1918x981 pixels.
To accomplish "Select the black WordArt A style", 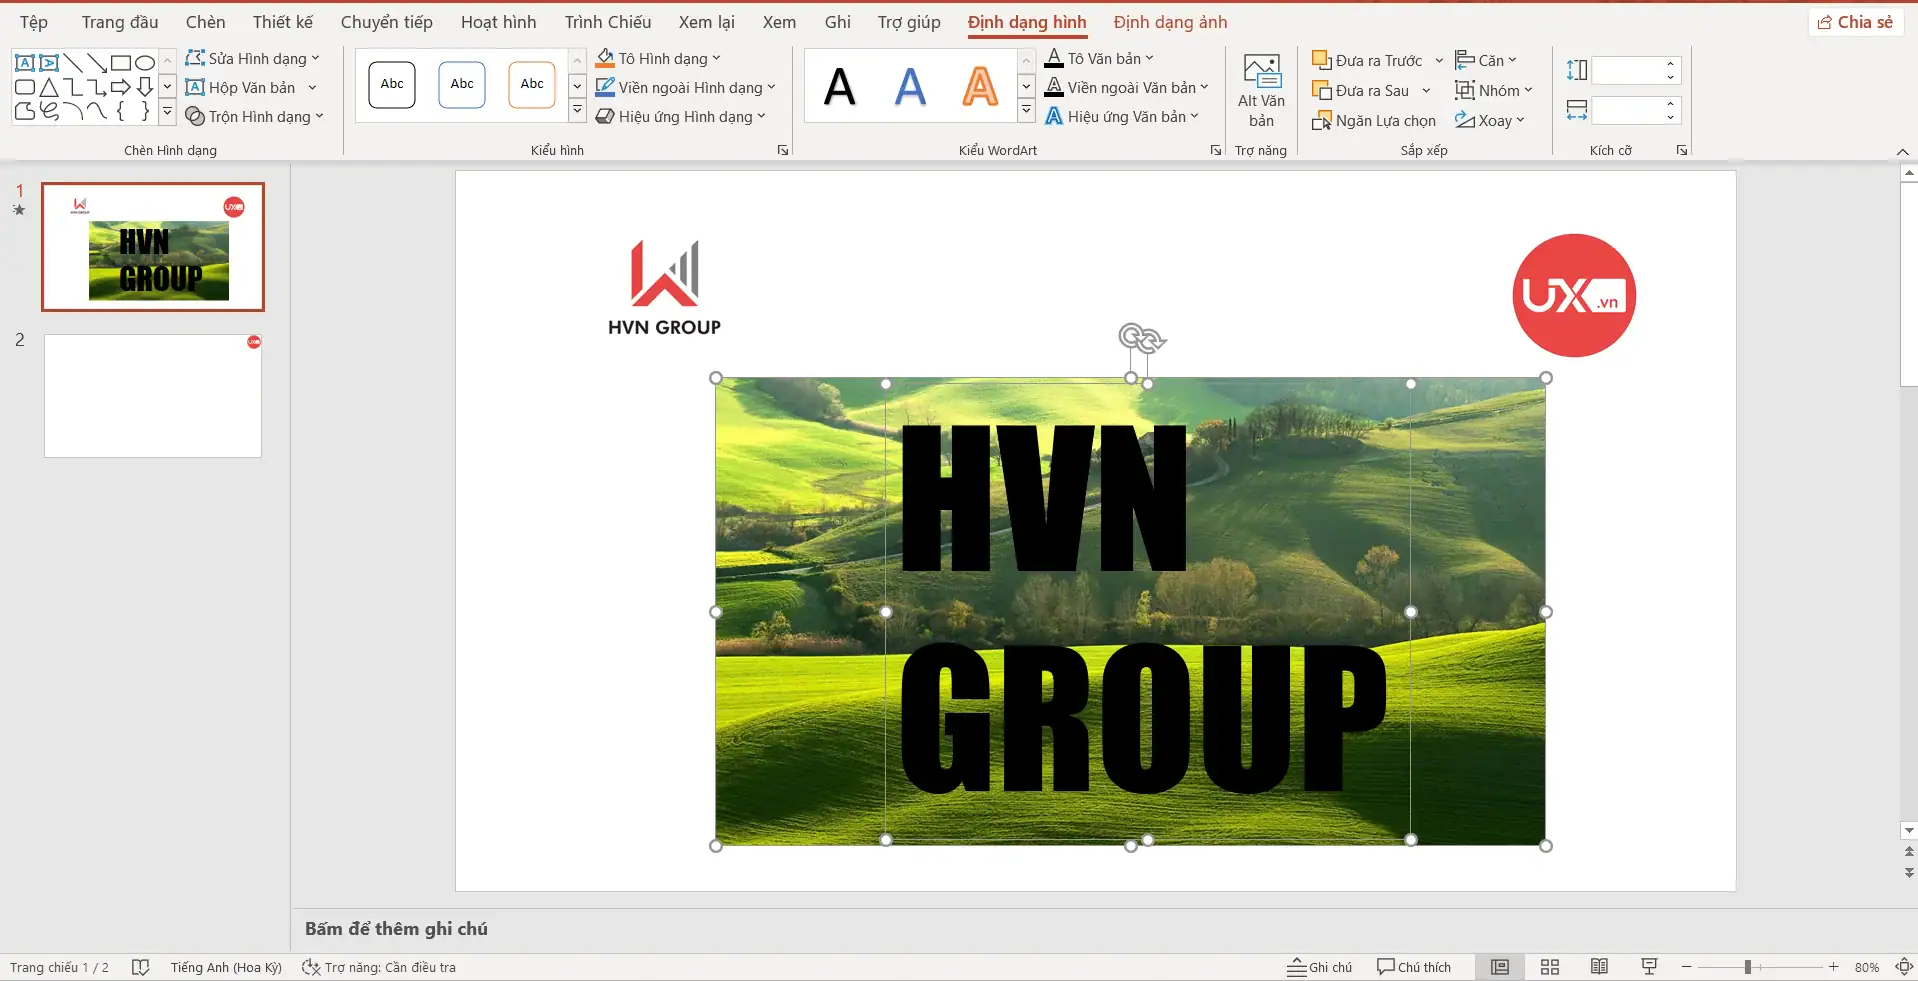I will click(x=839, y=87).
